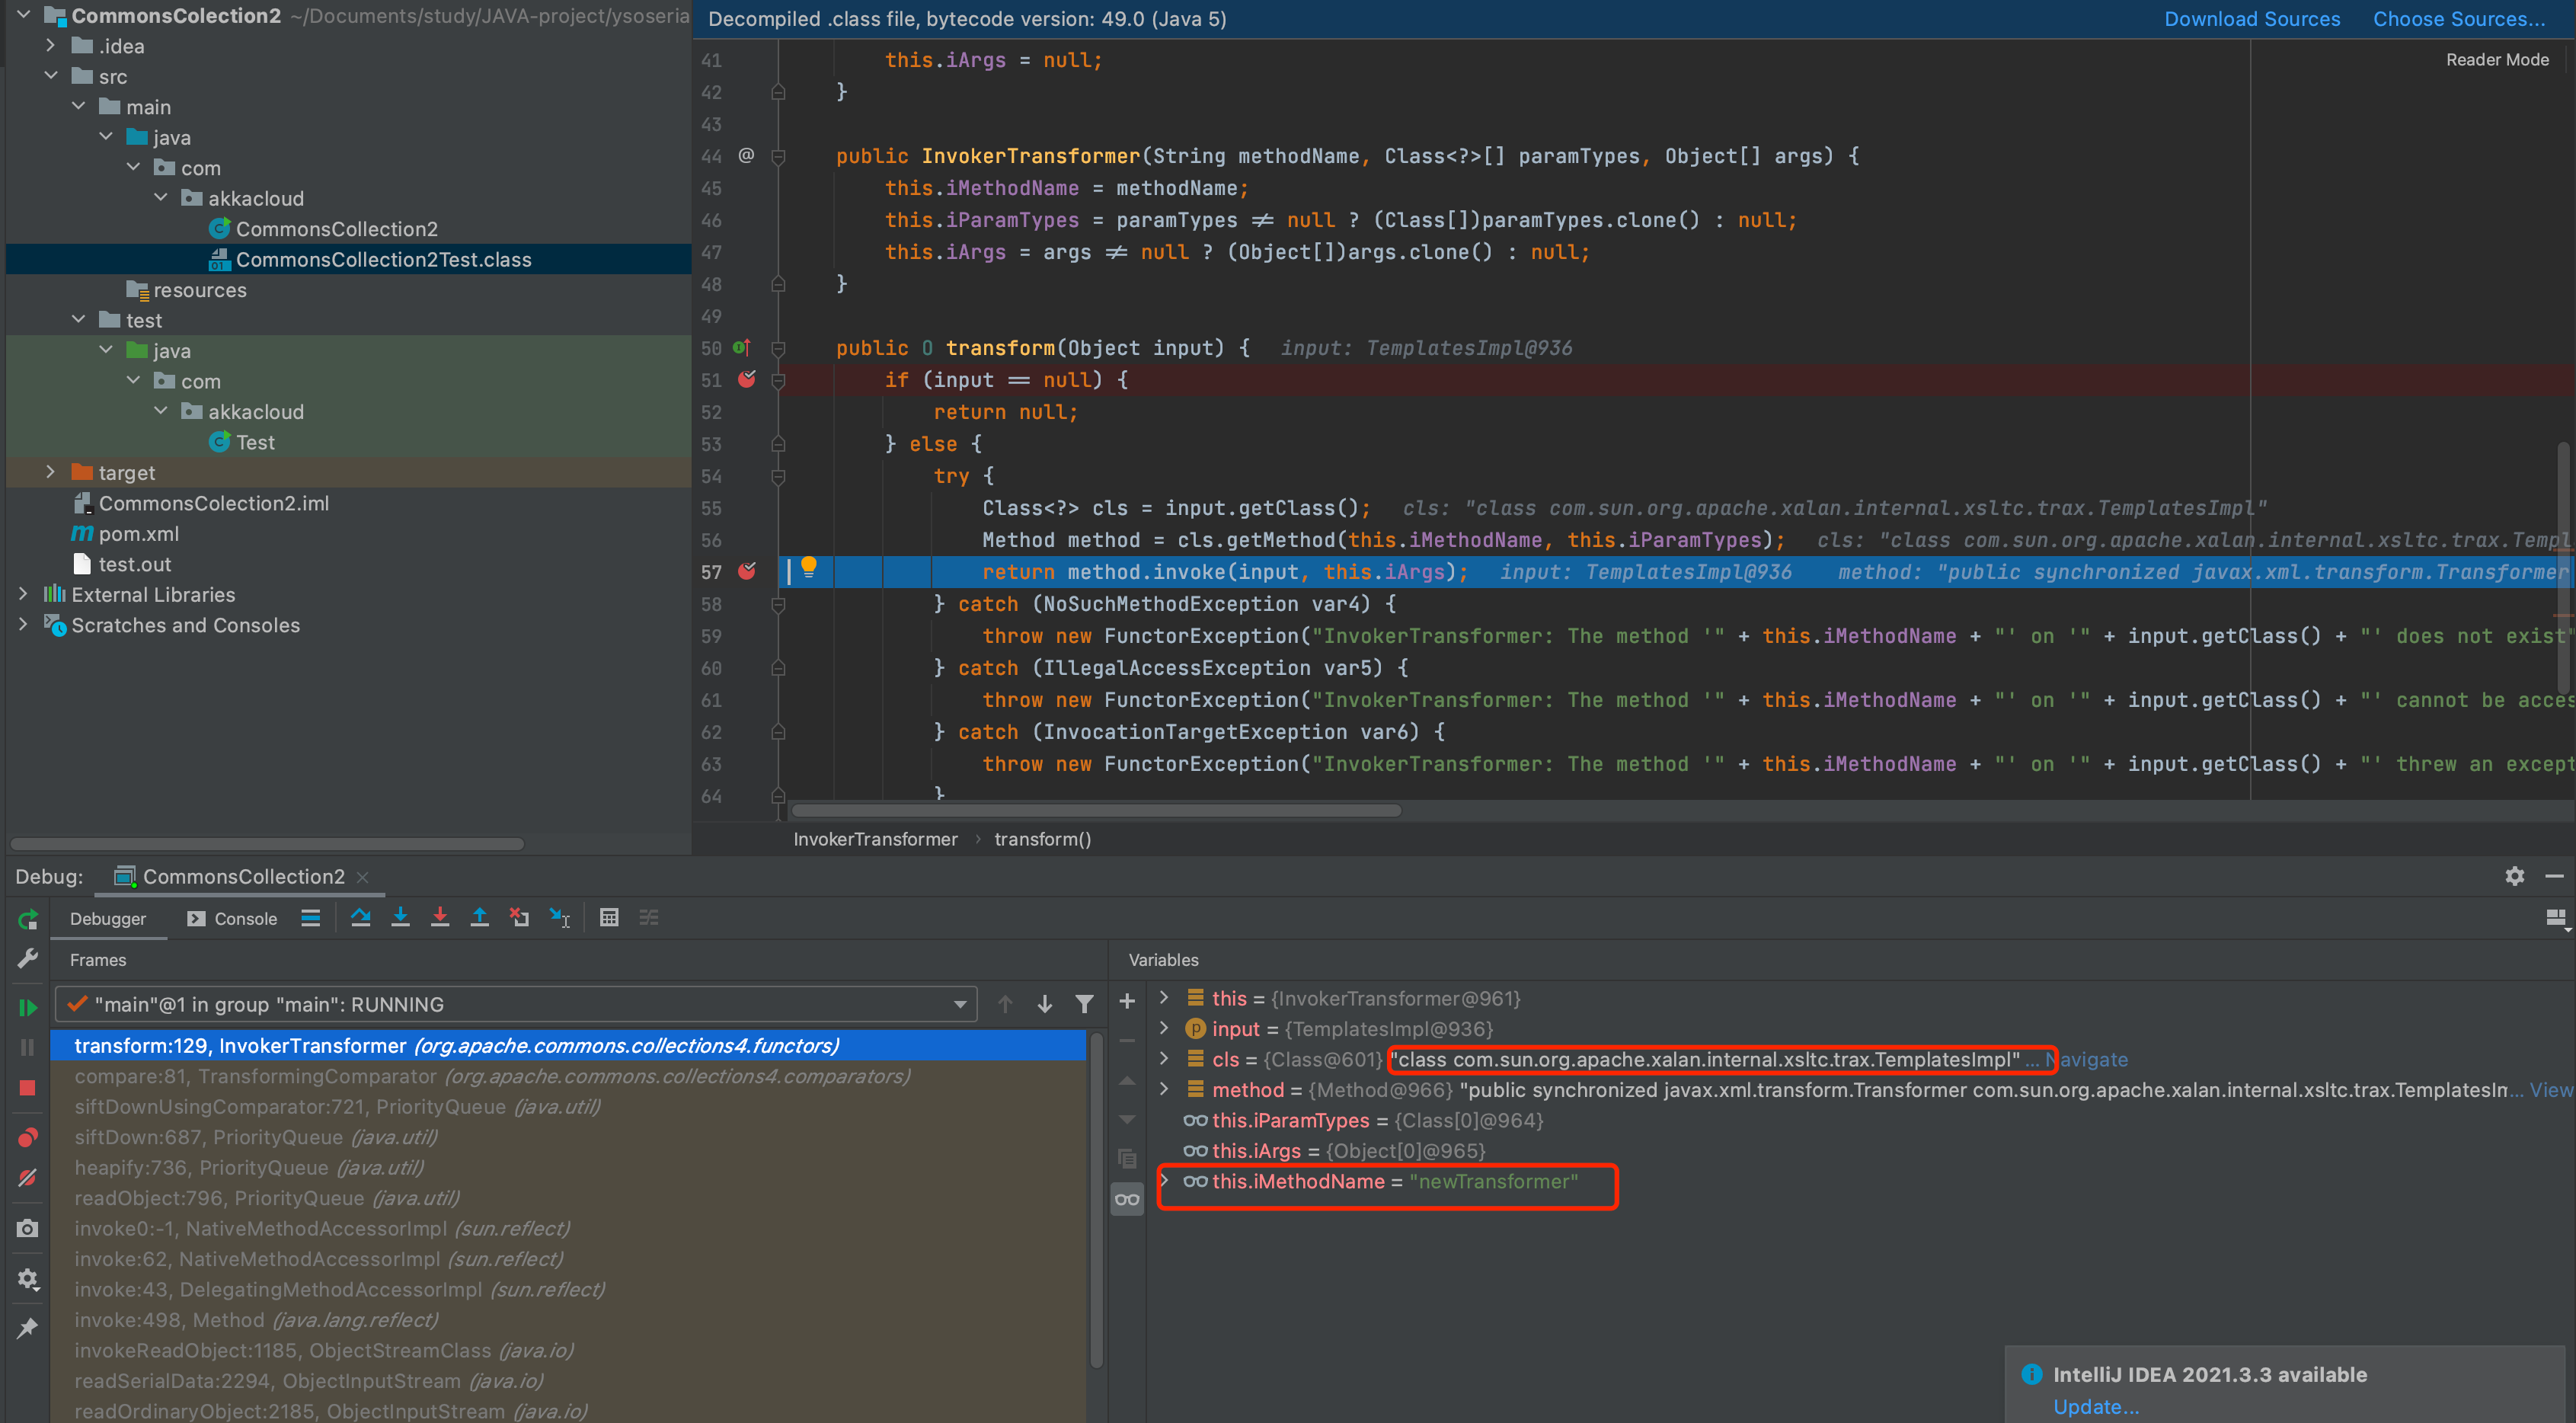2576x1423 pixels.
Task: Resume program with green play icon
Action: (28, 1007)
